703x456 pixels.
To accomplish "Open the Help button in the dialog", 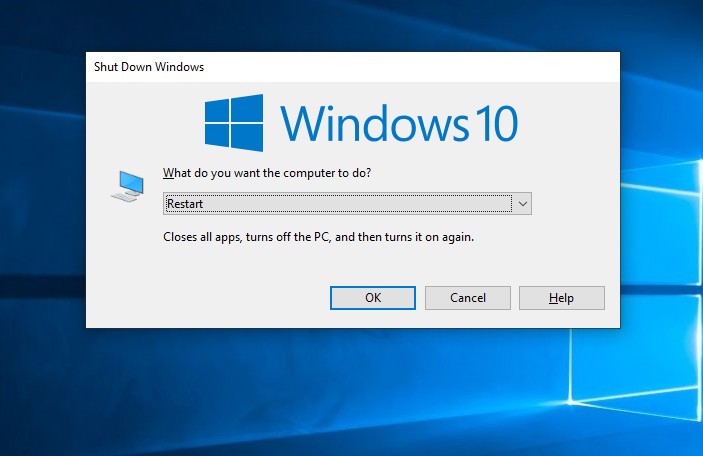I will [x=561, y=298].
